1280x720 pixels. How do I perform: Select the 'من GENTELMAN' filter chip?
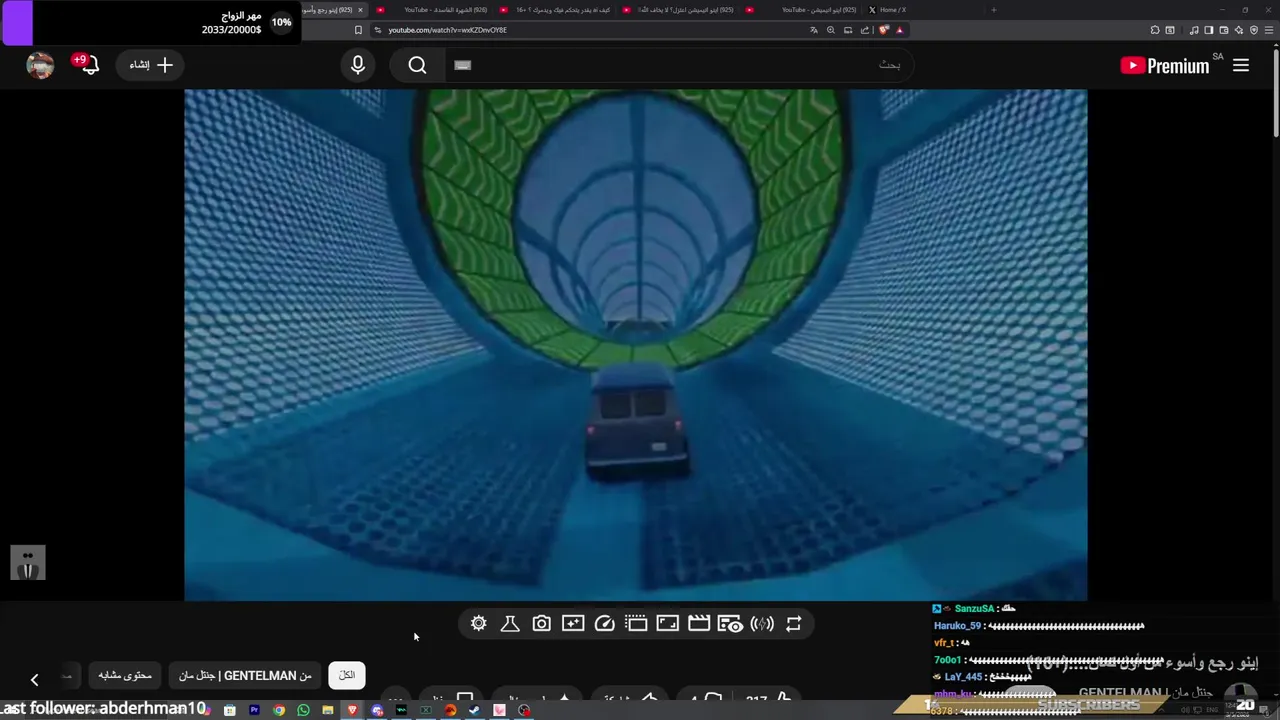coord(245,675)
